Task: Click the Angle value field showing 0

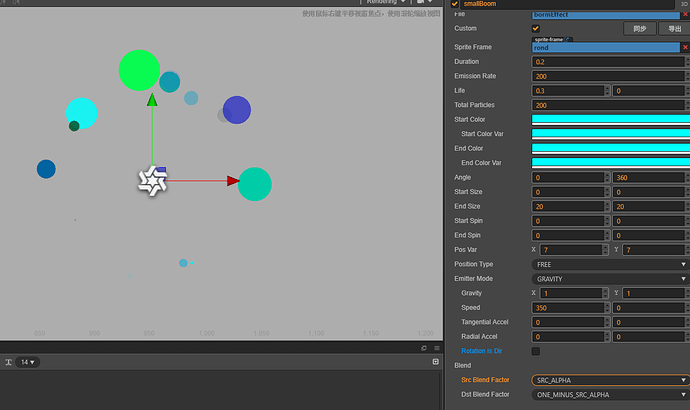Action: tap(568, 178)
